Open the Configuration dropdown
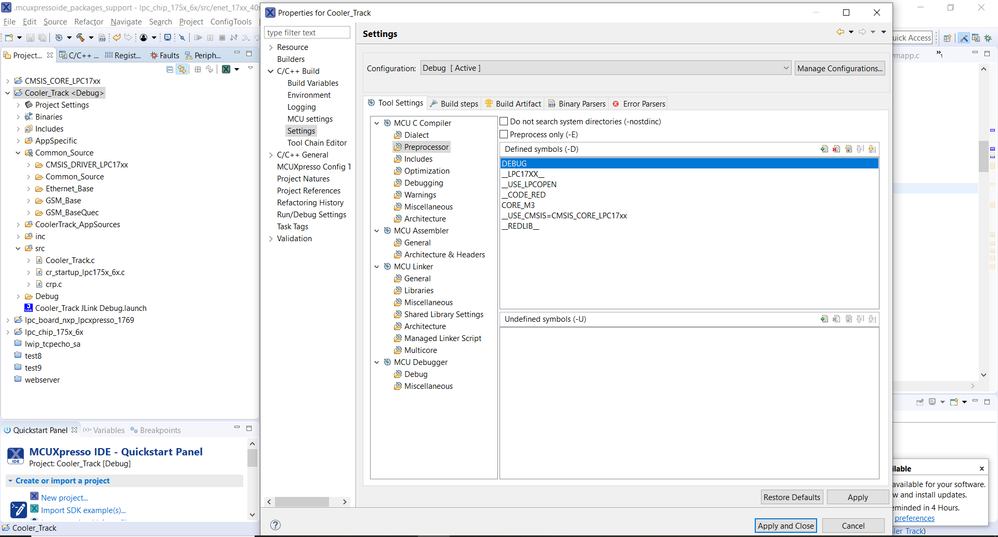 (x=605, y=68)
